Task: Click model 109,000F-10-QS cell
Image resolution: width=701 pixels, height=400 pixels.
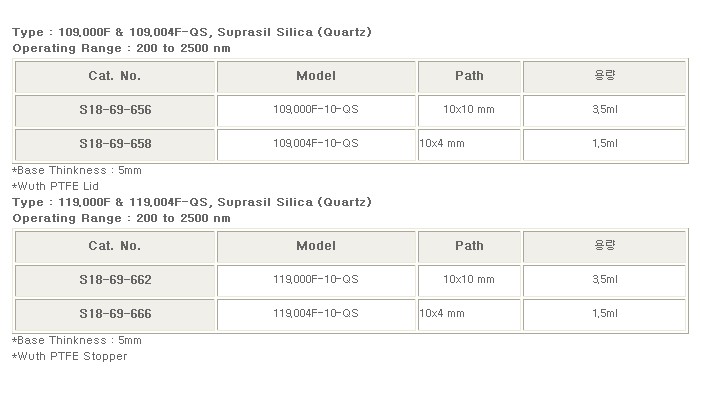Action: [316, 110]
